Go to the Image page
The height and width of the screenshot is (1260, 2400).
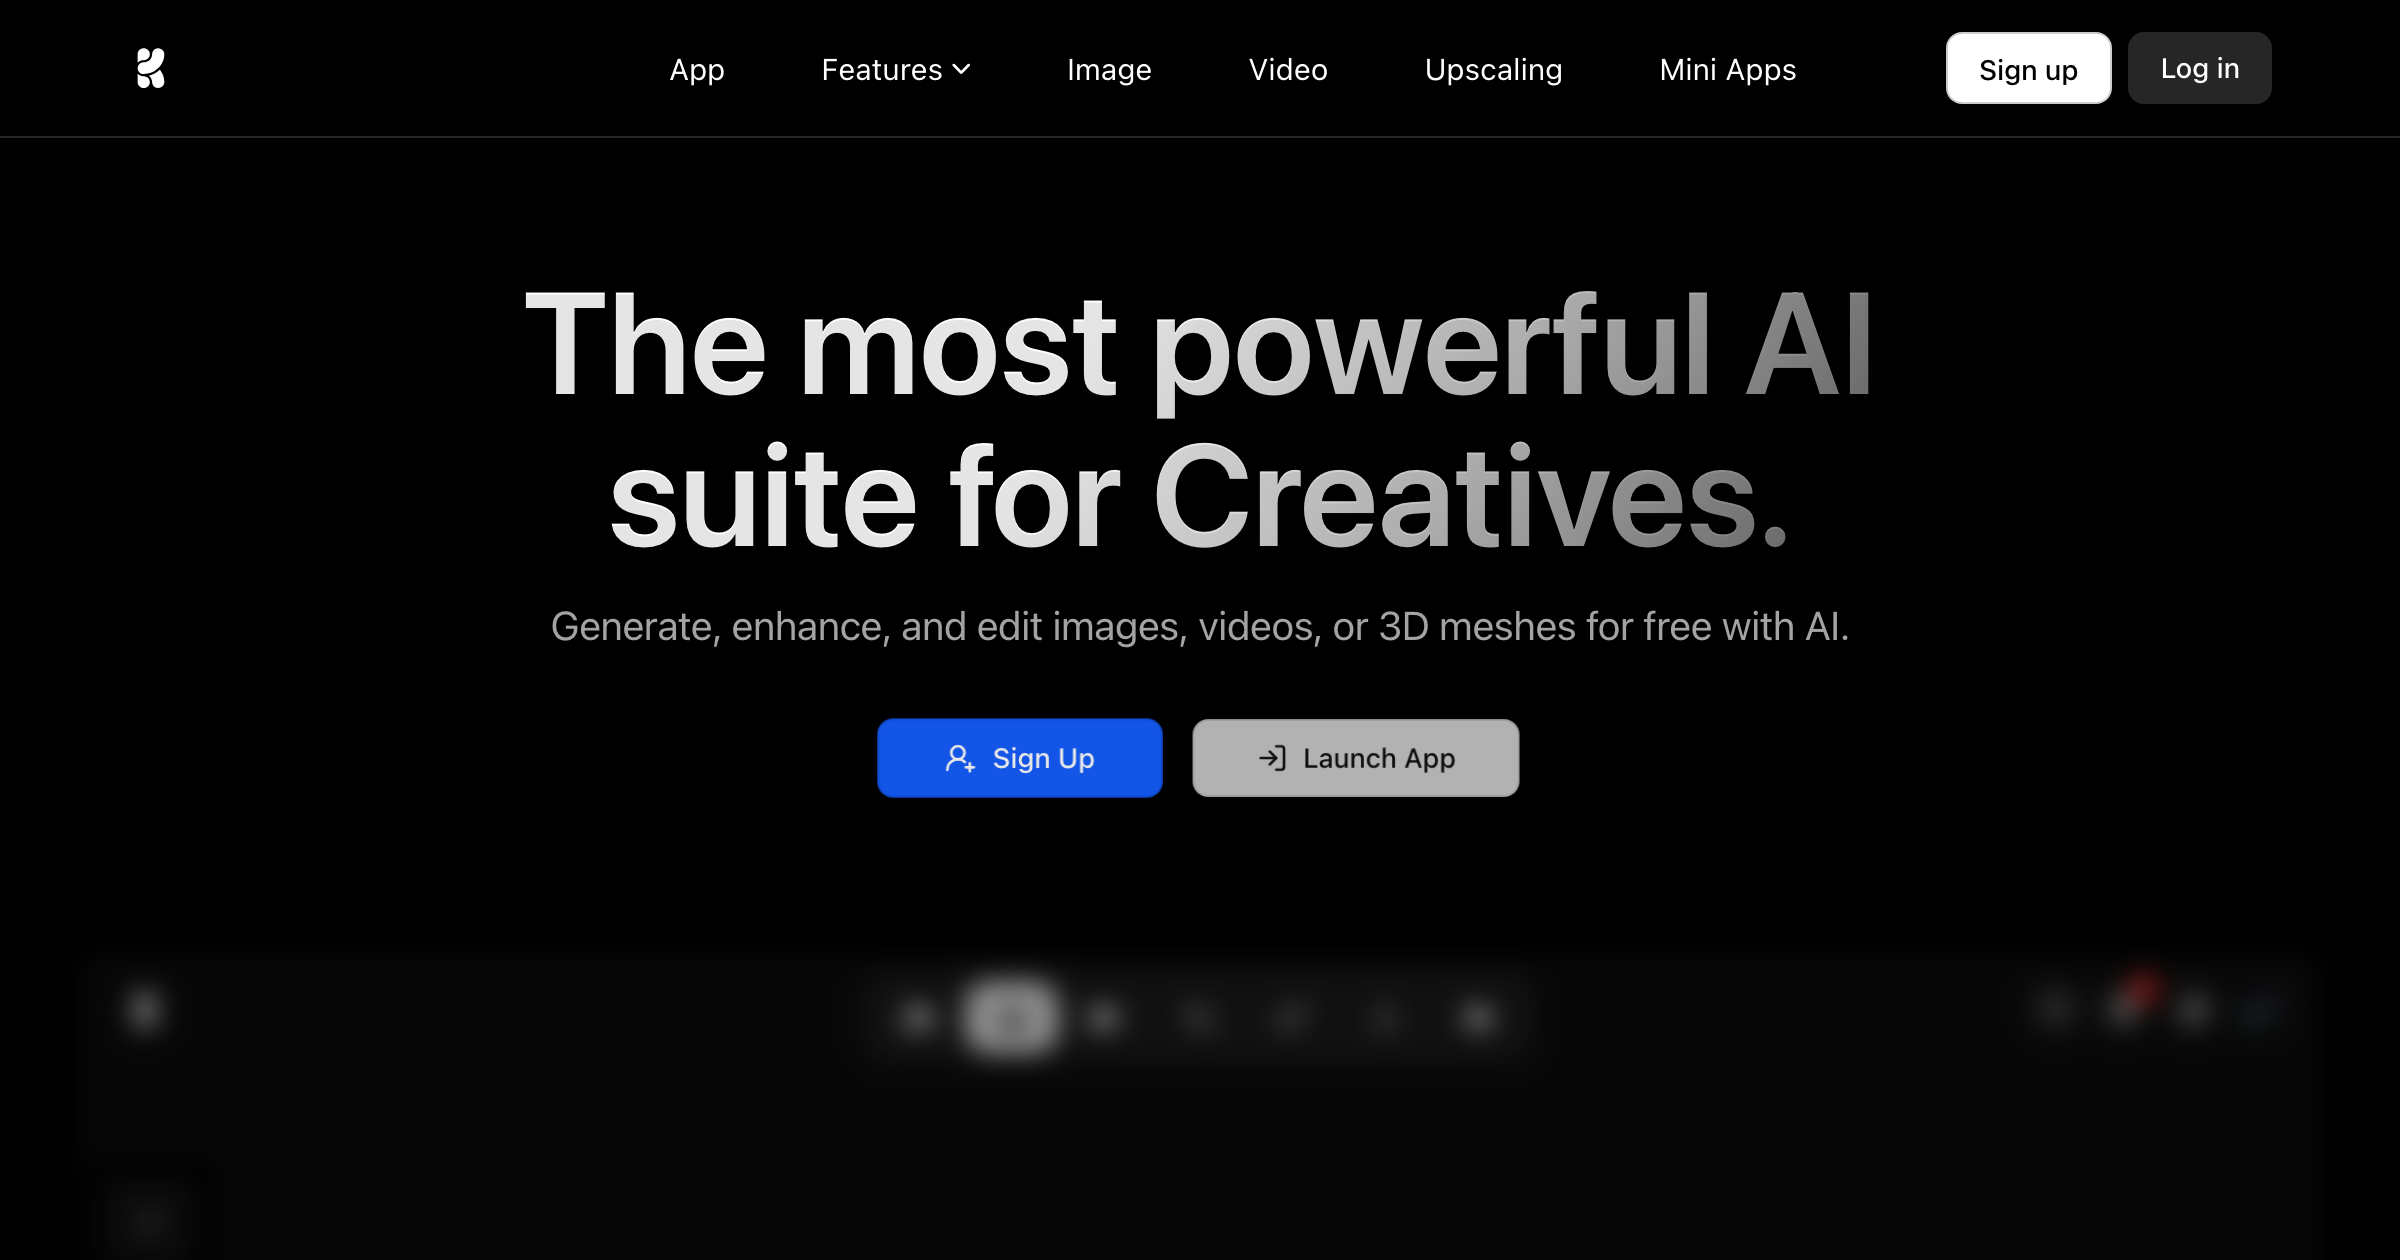(x=1109, y=69)
